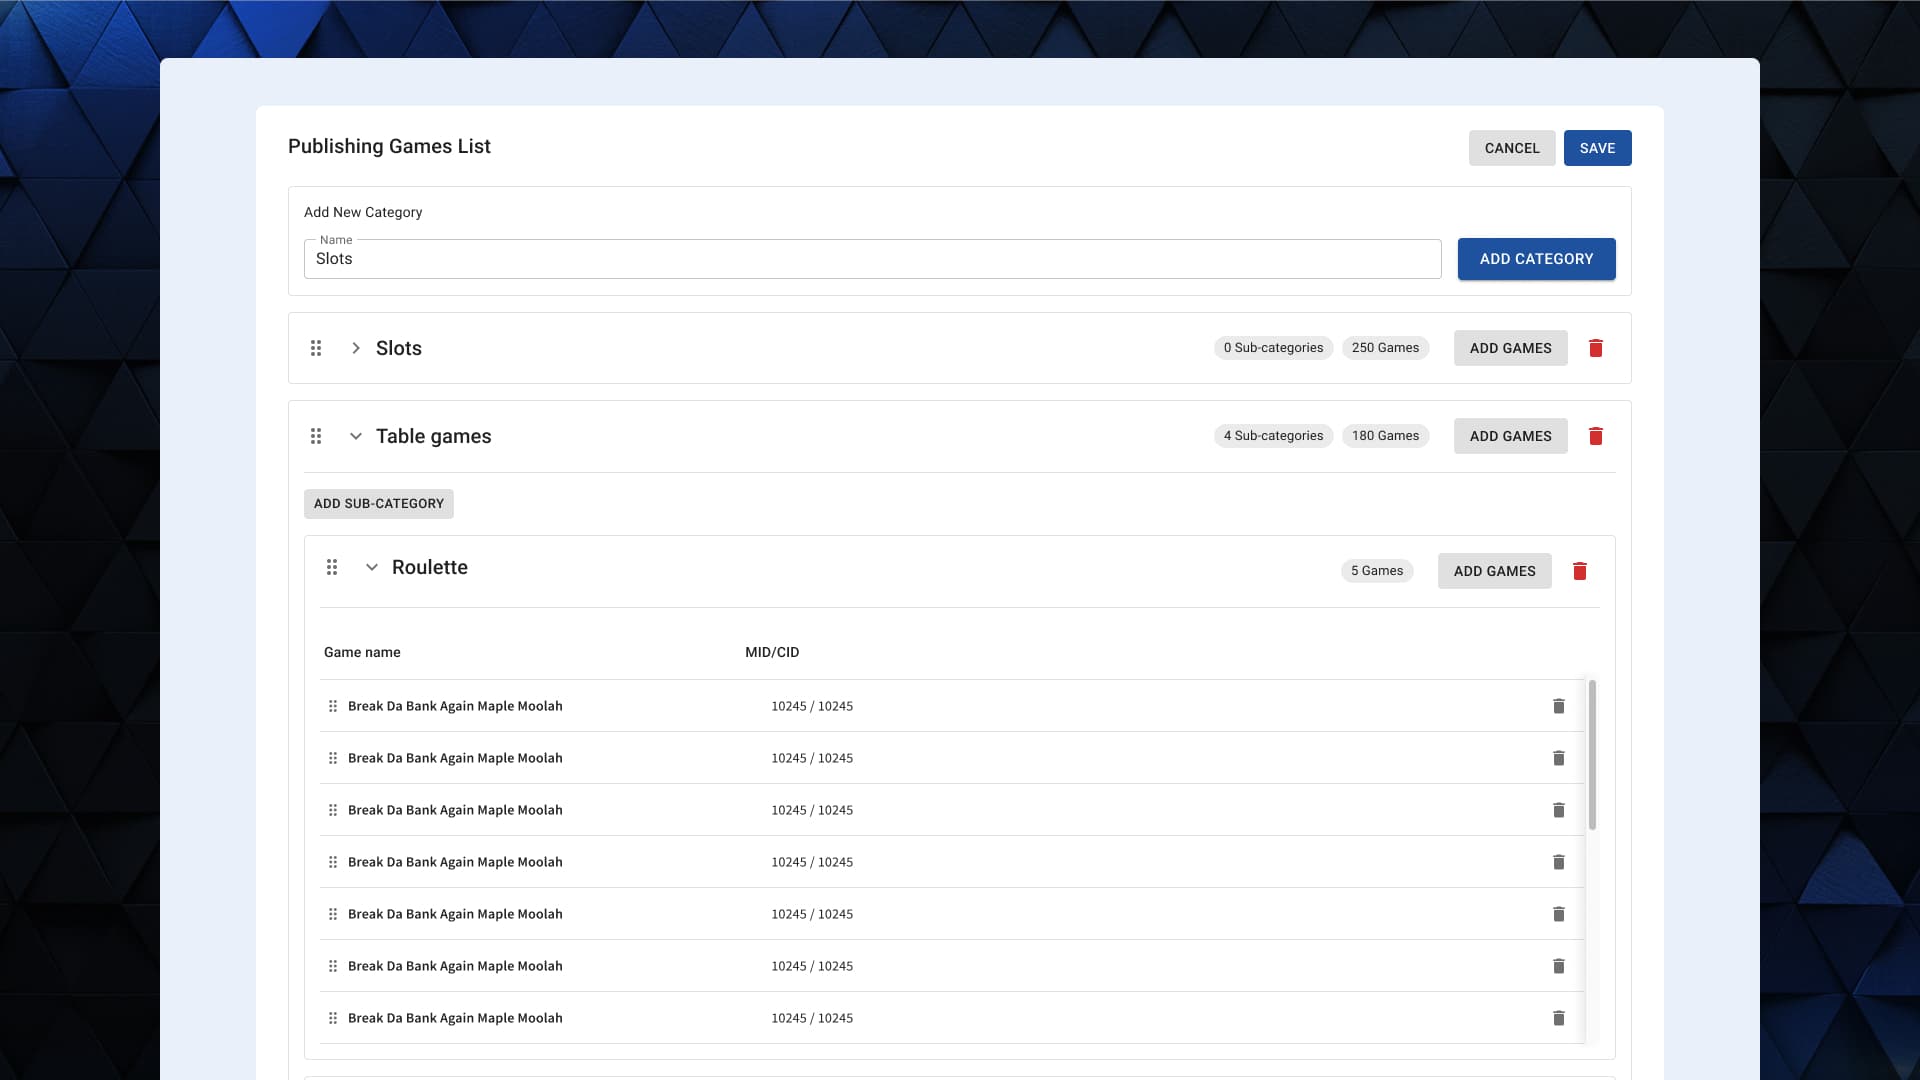Click the Add Category button

click(1536, 259)
